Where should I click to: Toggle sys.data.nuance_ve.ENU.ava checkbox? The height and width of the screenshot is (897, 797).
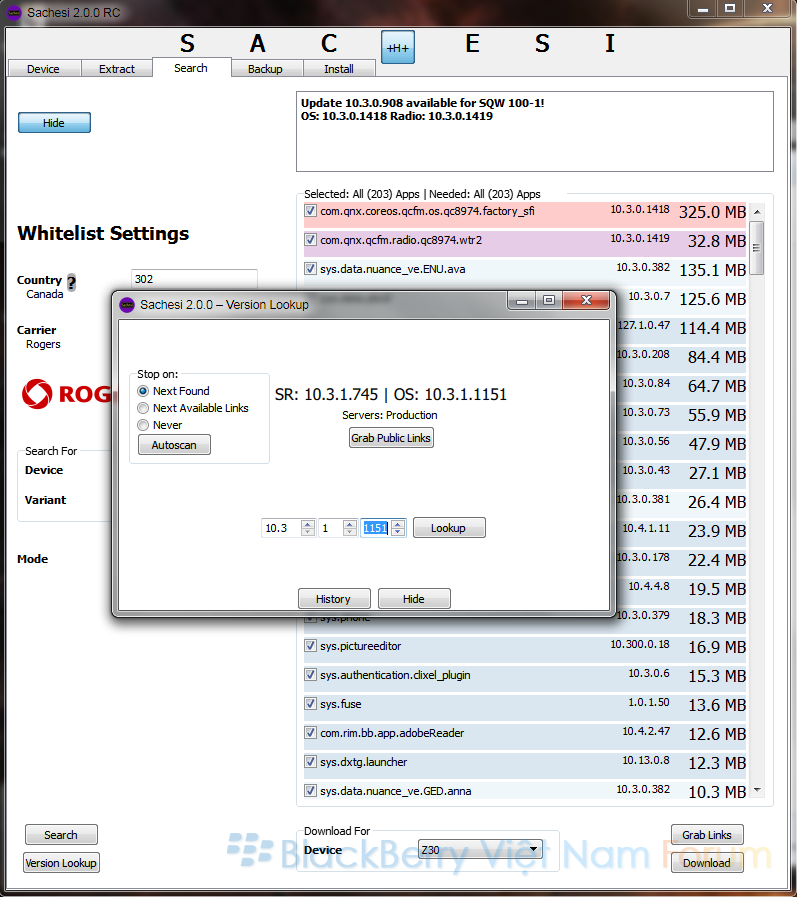pos(310,269)
